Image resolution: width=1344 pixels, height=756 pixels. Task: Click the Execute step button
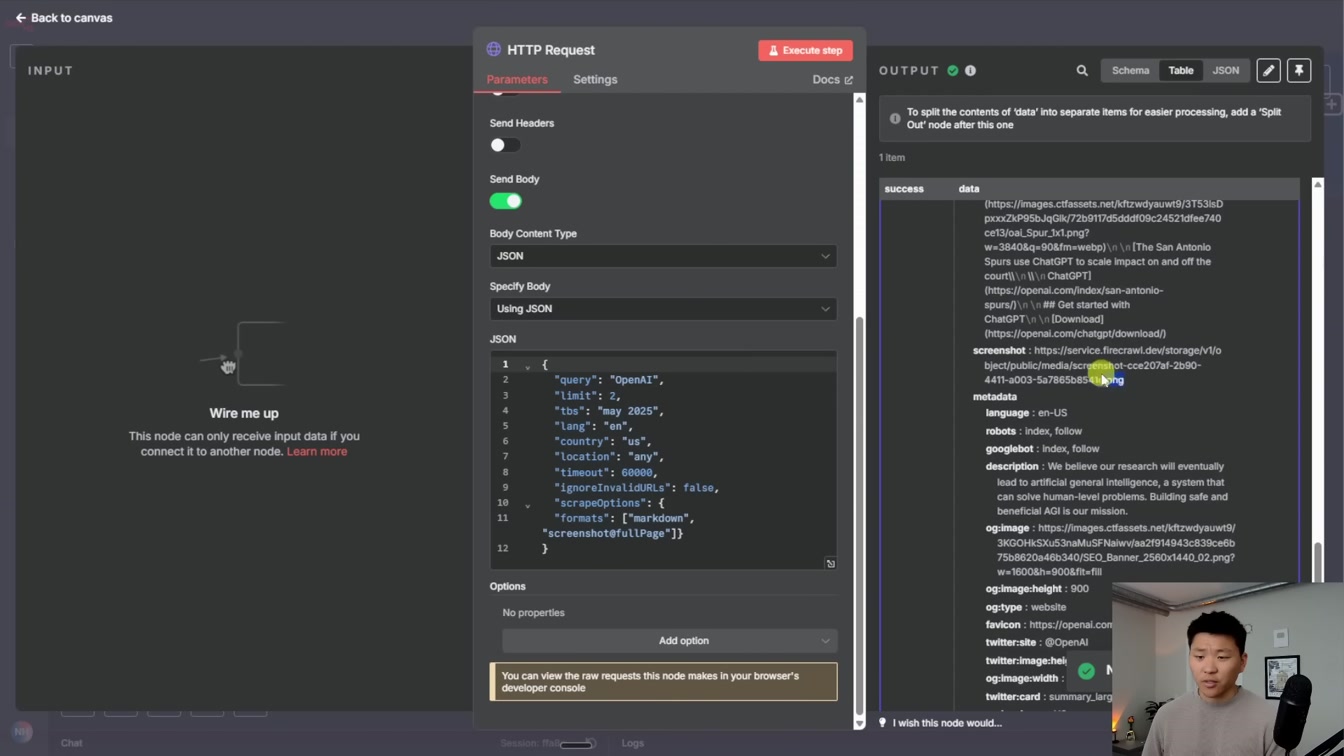click(805, 50)
